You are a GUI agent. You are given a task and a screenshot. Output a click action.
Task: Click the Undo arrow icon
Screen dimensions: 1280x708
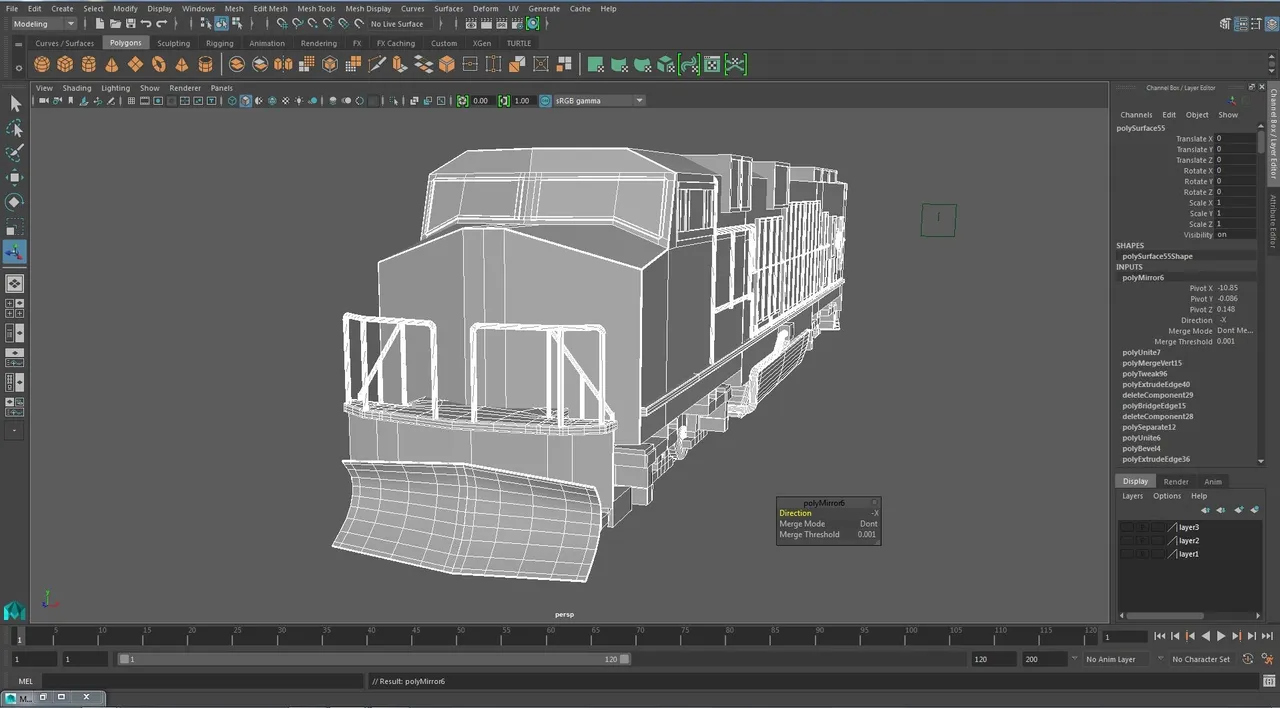(146, 23)
